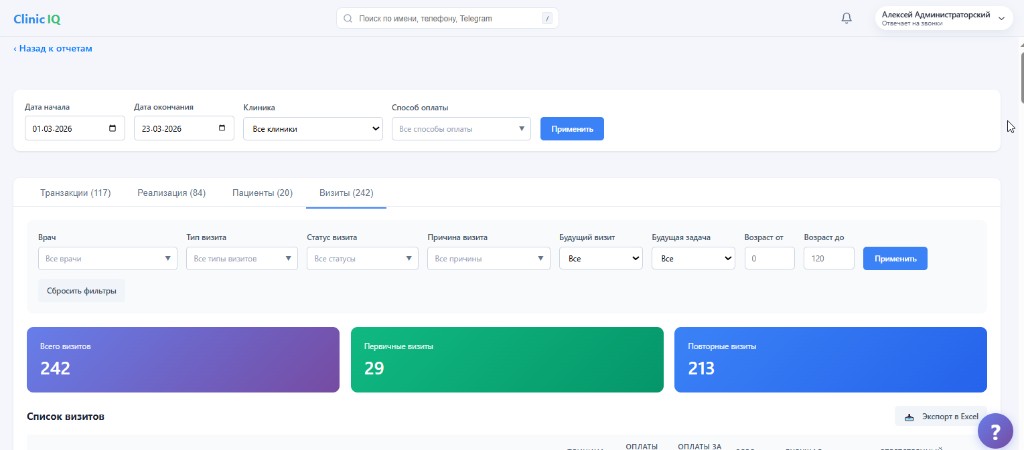The height and width of the screenshot is (450, 1024).
Task: Select the Визиты (242) tab
Action: [x=346, y=193]
